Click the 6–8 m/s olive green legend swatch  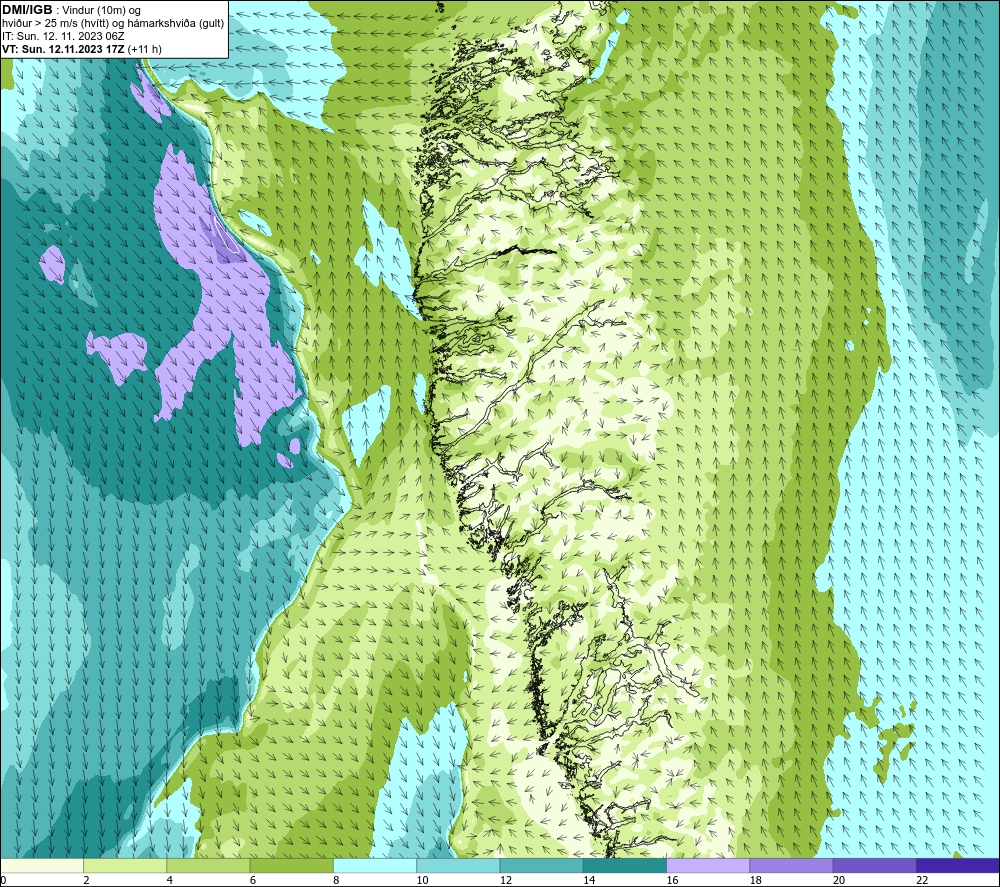[x=291, y=865]
